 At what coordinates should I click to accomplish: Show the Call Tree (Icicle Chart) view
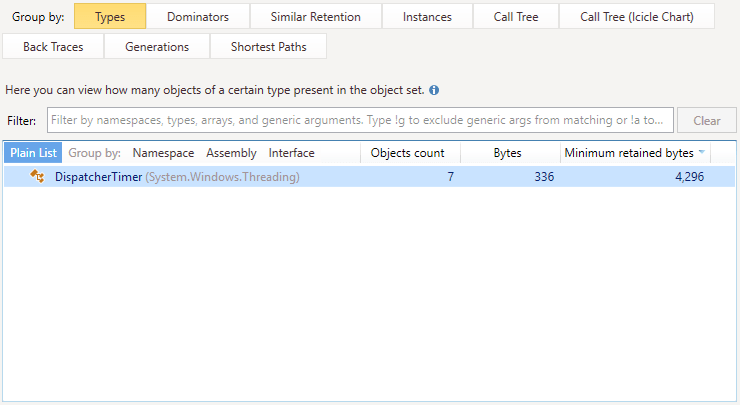tap(635, 17)
